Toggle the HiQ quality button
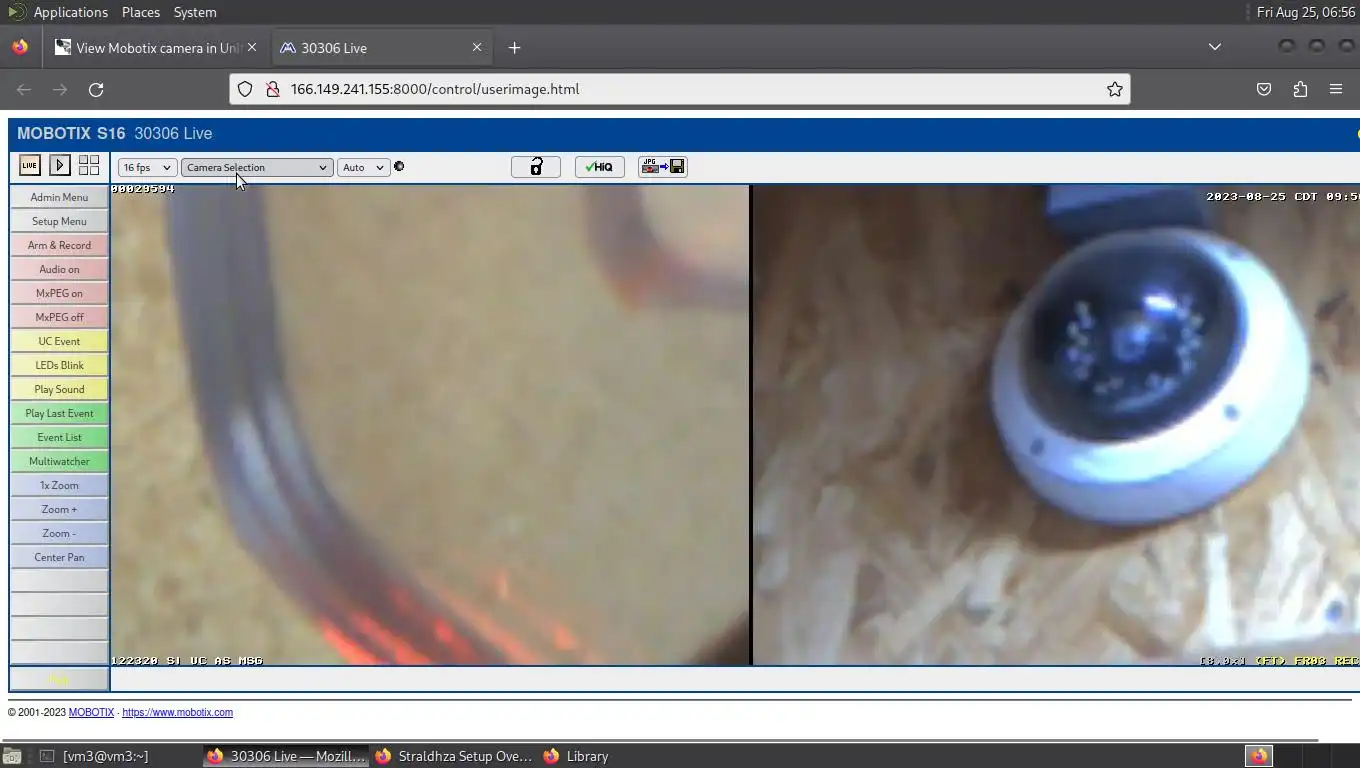The width and height of the screenshot is (1360, 768). point(600,167)
